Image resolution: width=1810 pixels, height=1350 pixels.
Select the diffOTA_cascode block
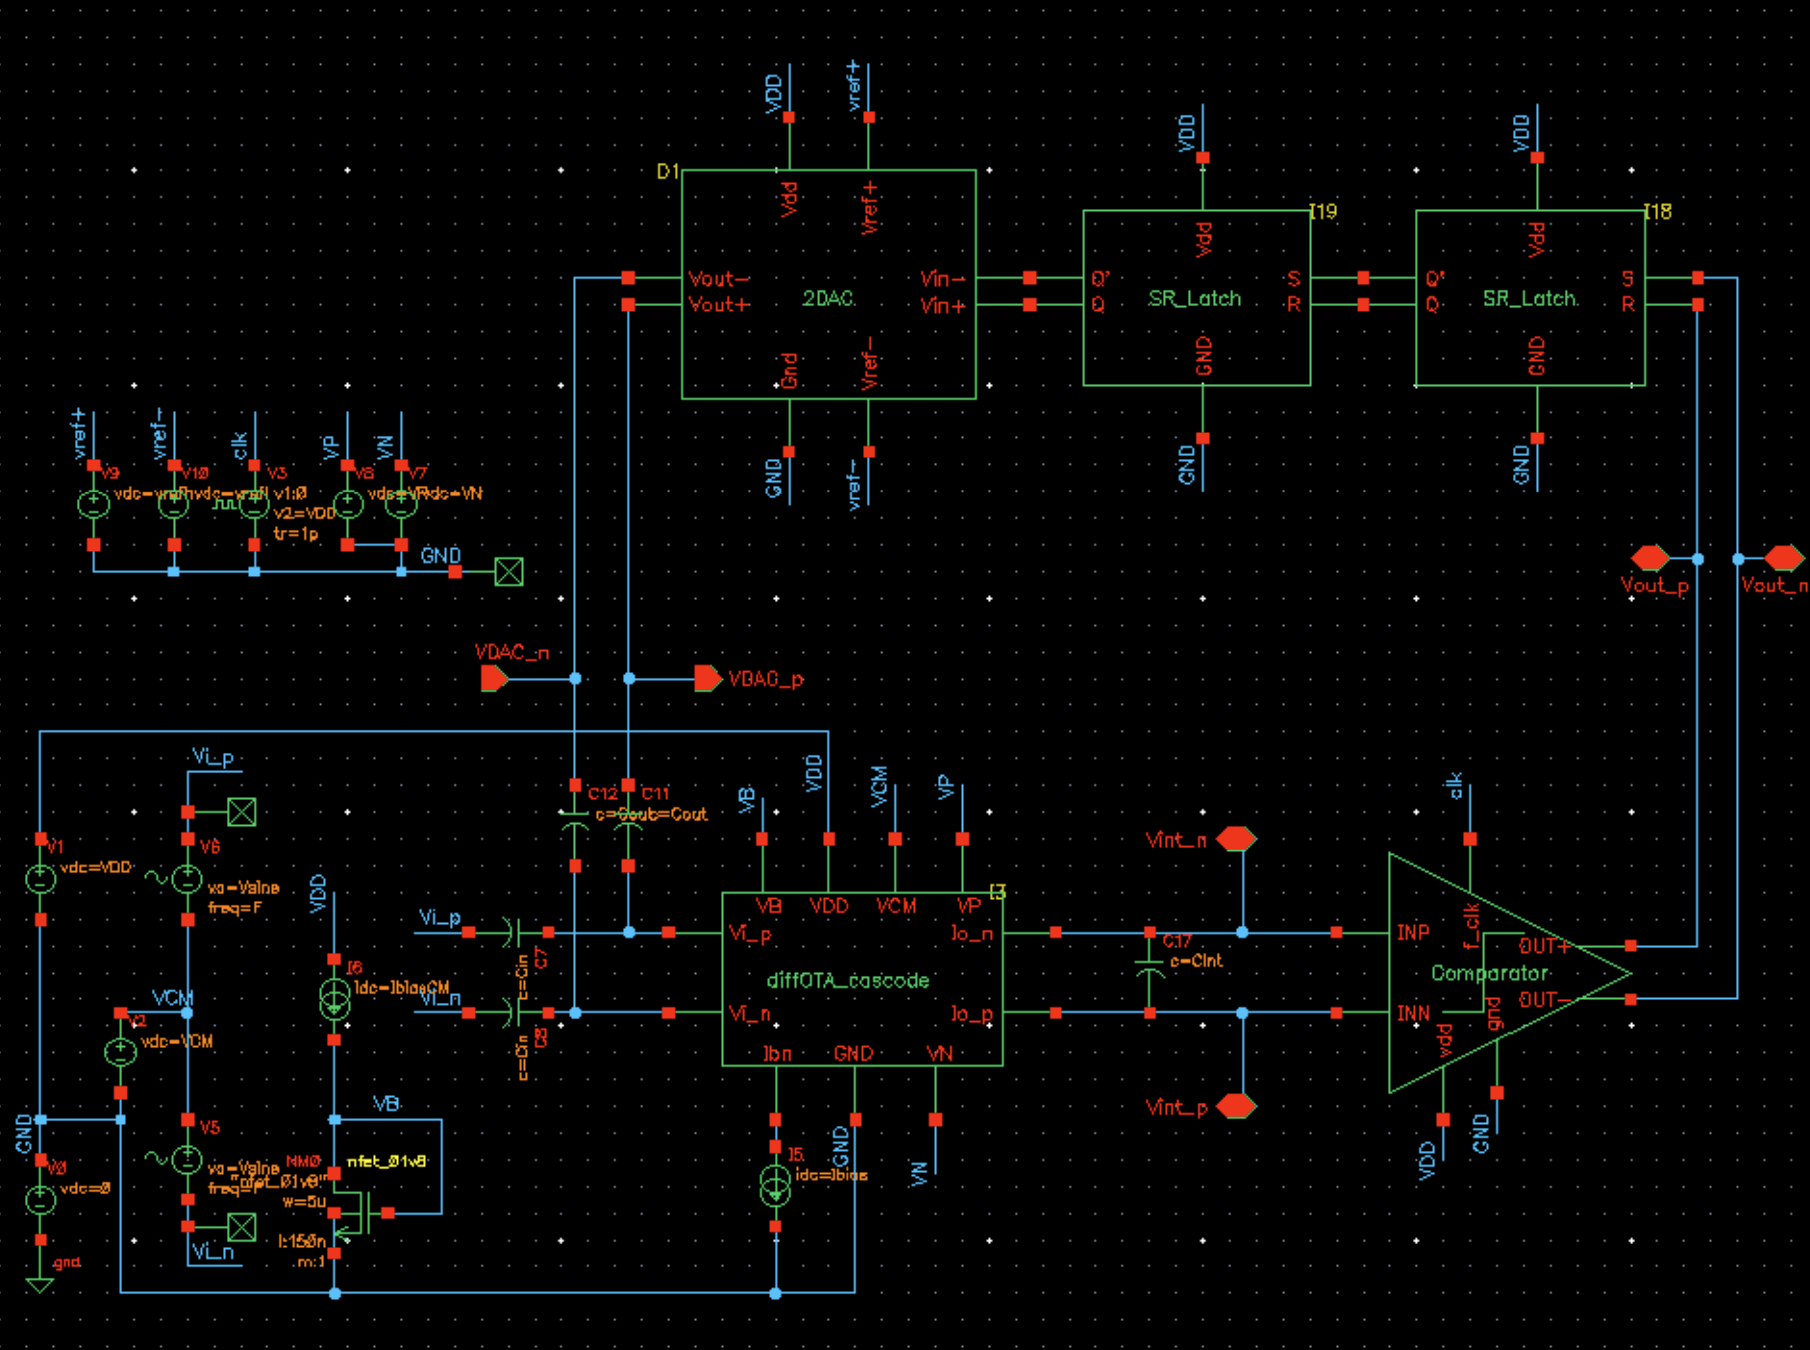pyautogui.click(x=862, y=979)
